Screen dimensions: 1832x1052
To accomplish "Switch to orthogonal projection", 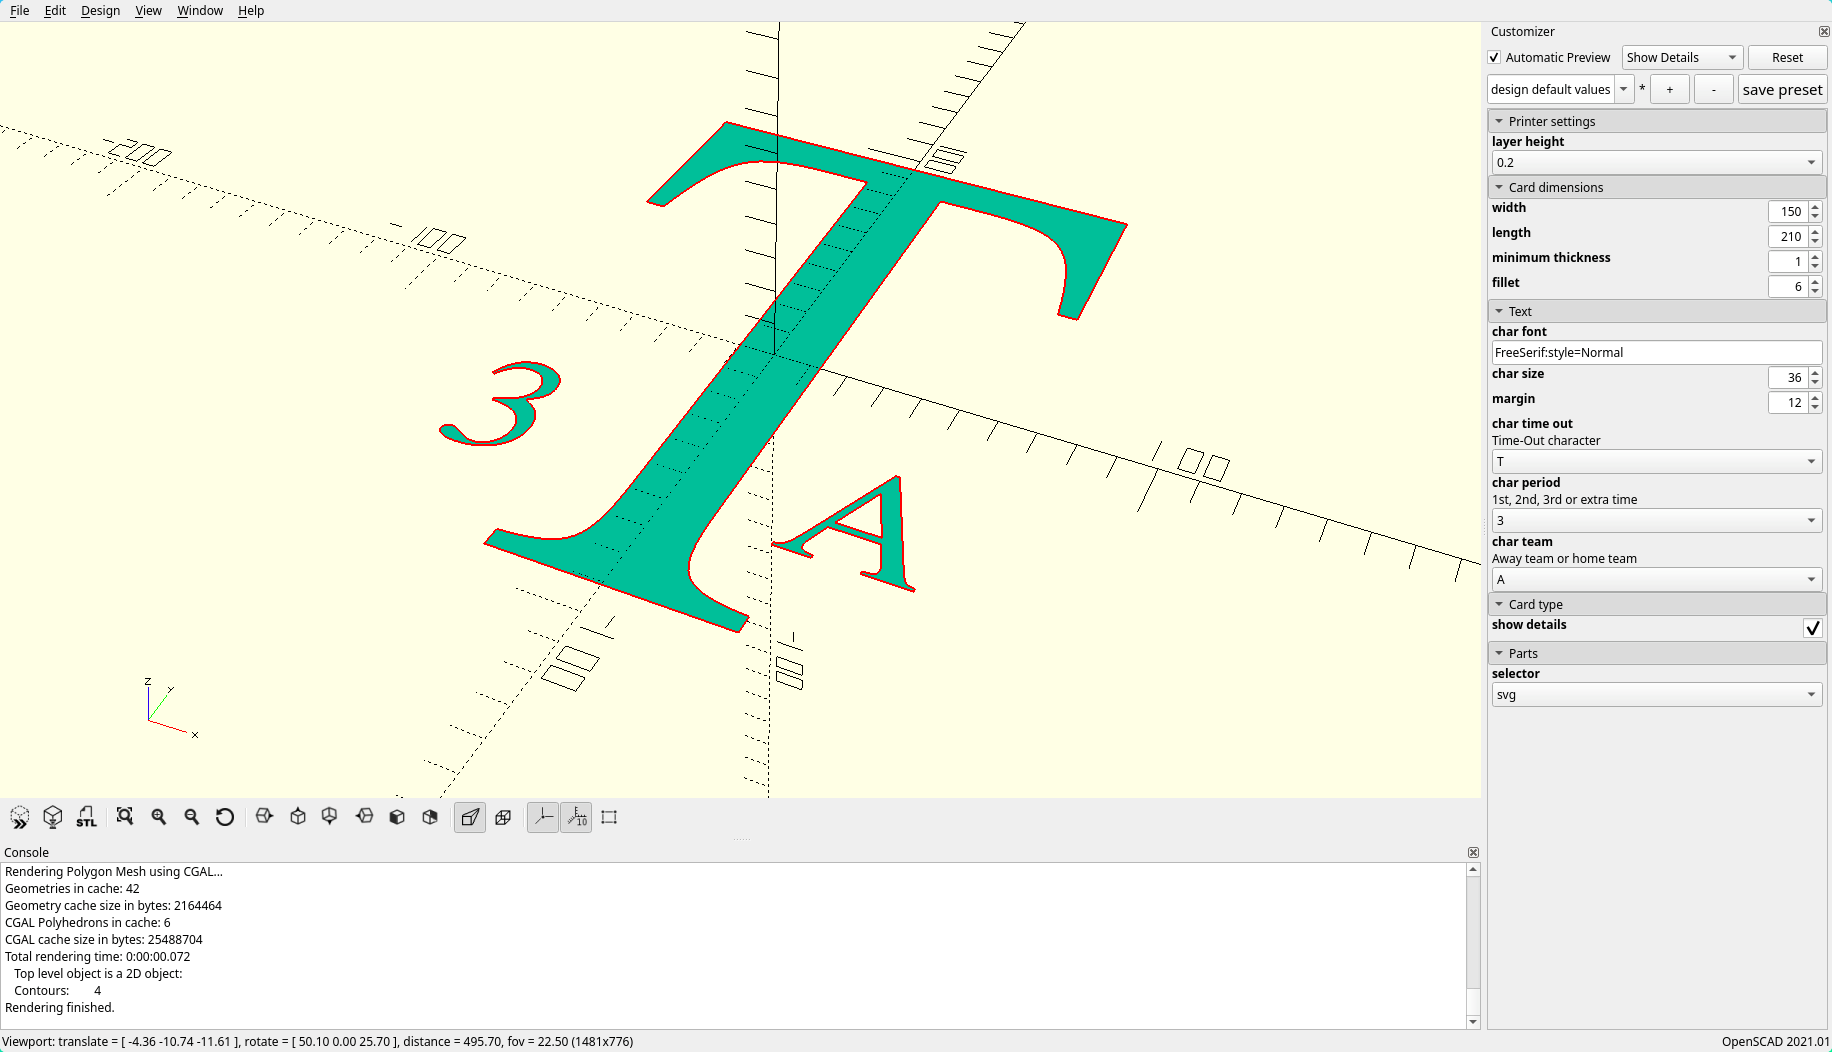I will point(504,817).
